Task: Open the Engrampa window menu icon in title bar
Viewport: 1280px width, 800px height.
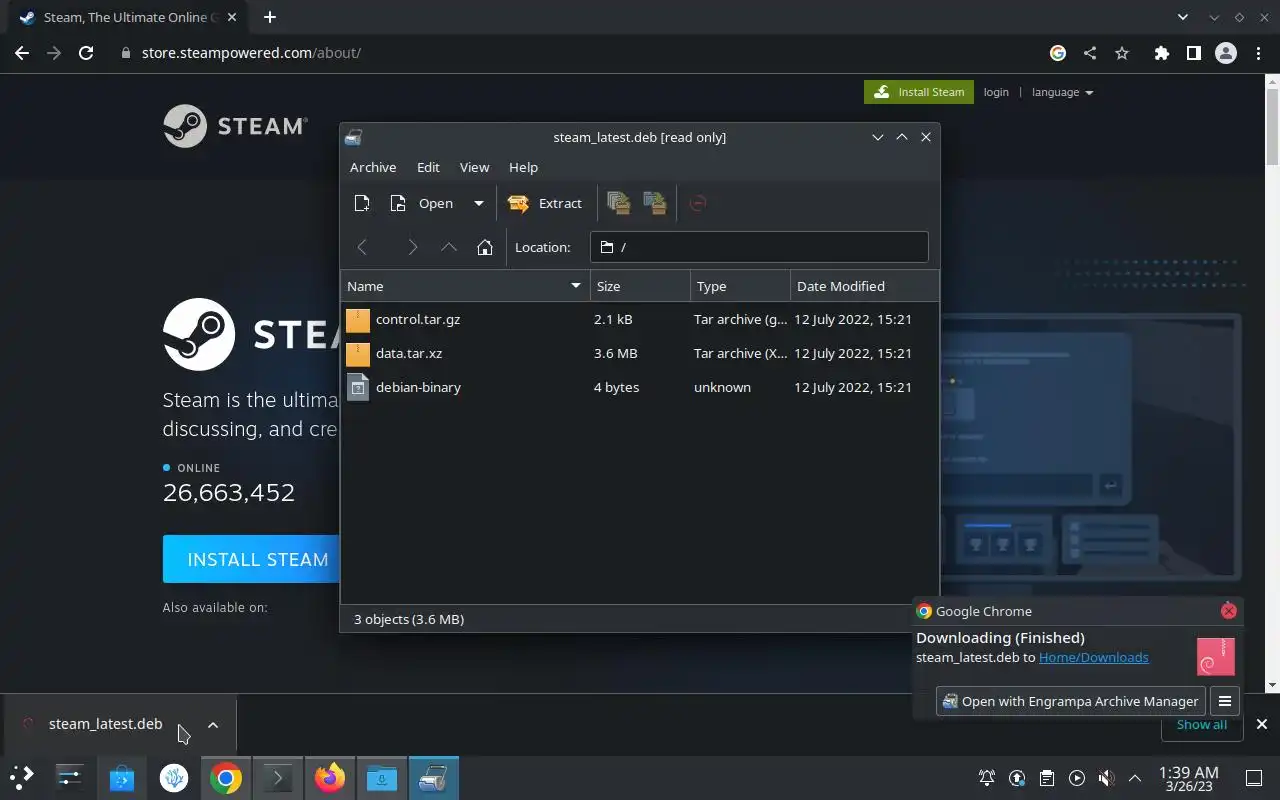Action: [353, 137]
